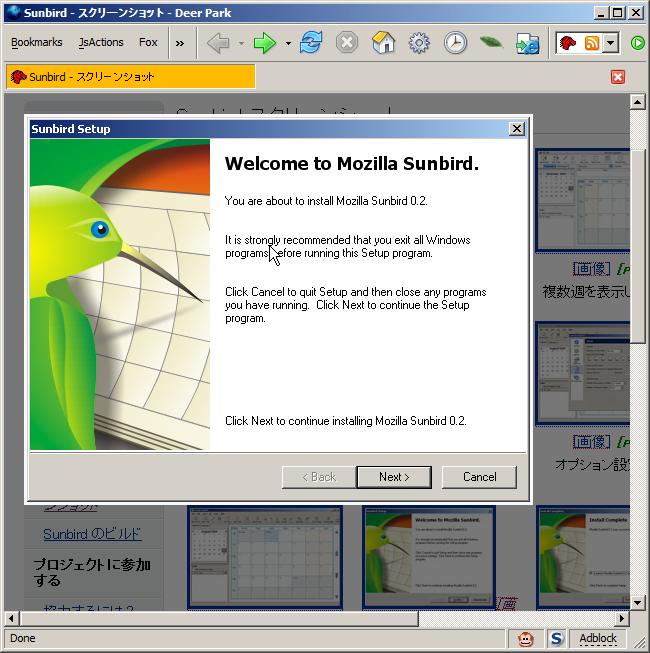
Task: Click the vertical scrollbar down arrow
Action: click(638, 603)
